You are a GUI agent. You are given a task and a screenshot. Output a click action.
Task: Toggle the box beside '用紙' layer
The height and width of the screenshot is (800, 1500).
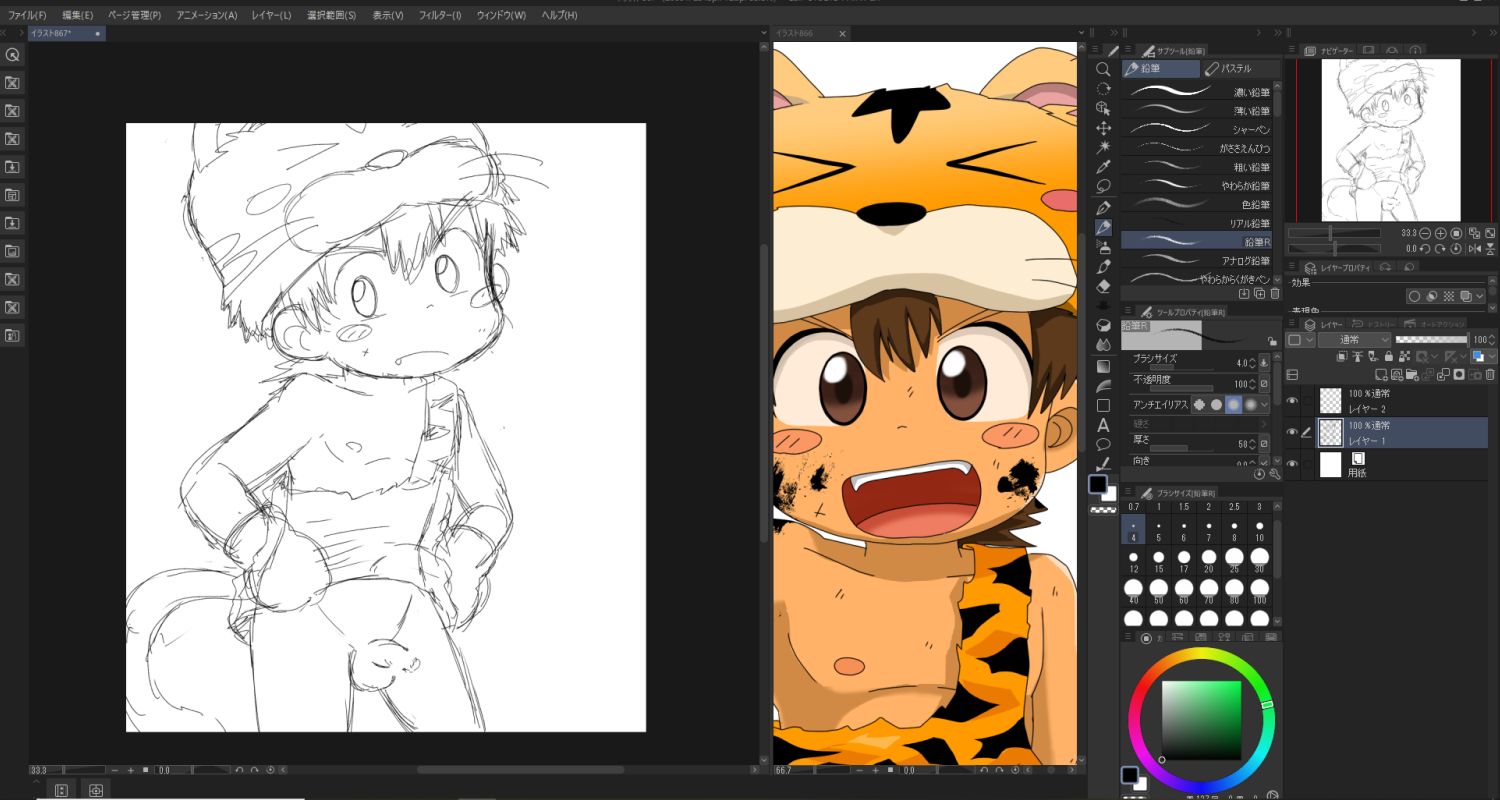pos(1307,464)
